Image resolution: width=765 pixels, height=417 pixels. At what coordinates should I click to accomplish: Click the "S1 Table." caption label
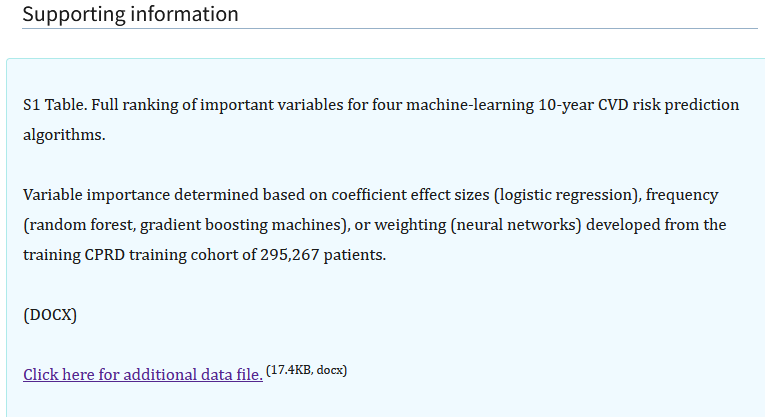pyautogui.click(x=56, y=105)
